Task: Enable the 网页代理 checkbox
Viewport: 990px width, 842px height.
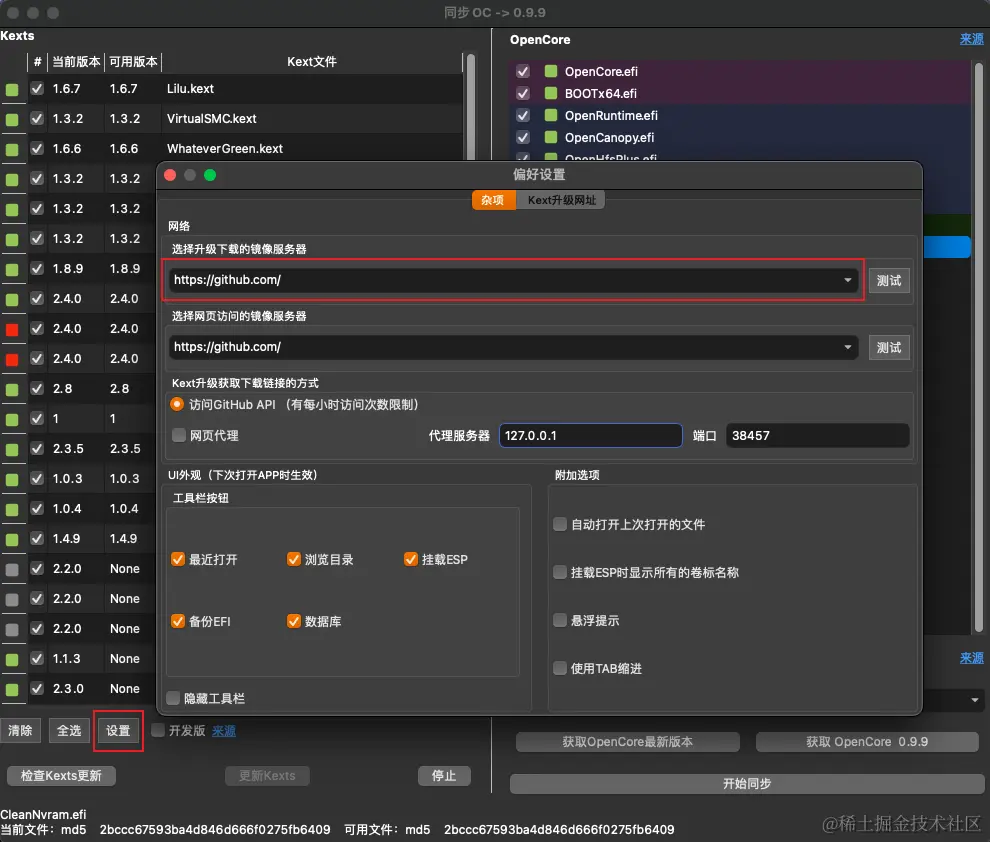Action: 180,434
